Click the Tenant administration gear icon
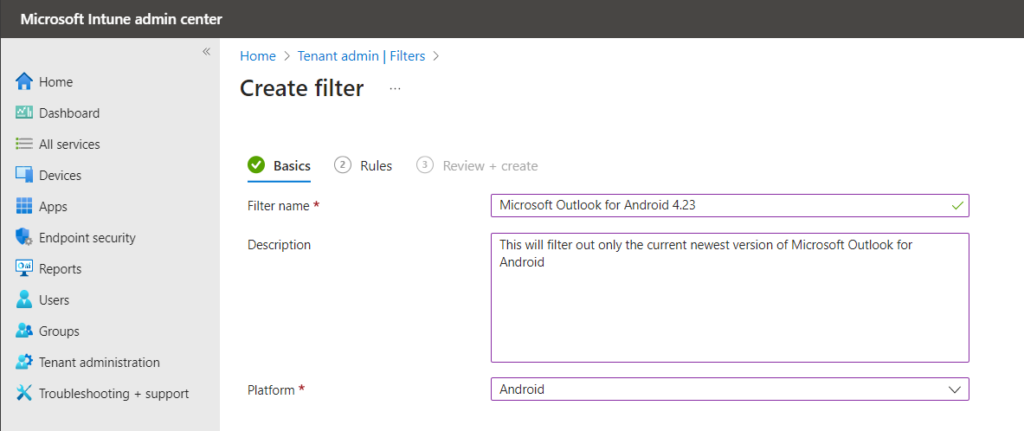The image size is (1024, 431). 24,362
